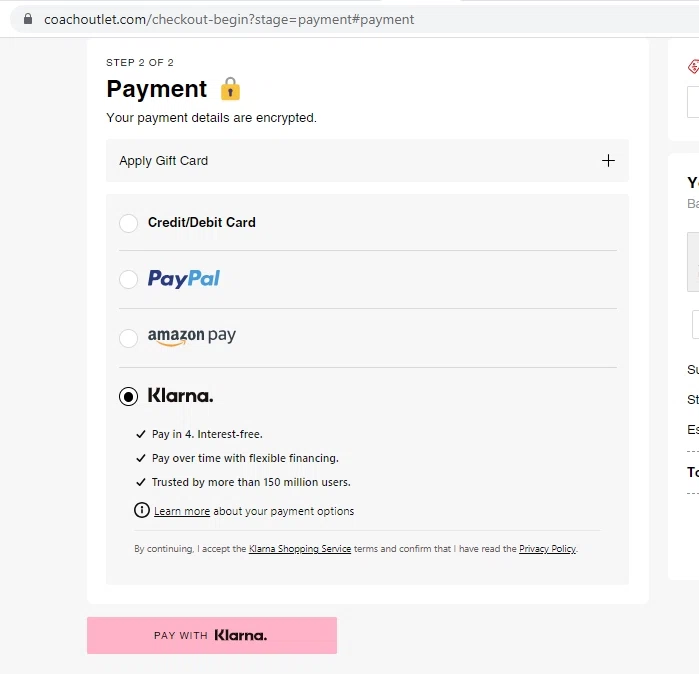This screenshot has height=674, width=699.
Task: Click the checkmark next to Pay in 4
Action: pyautogui.click(x=141, y=435)
